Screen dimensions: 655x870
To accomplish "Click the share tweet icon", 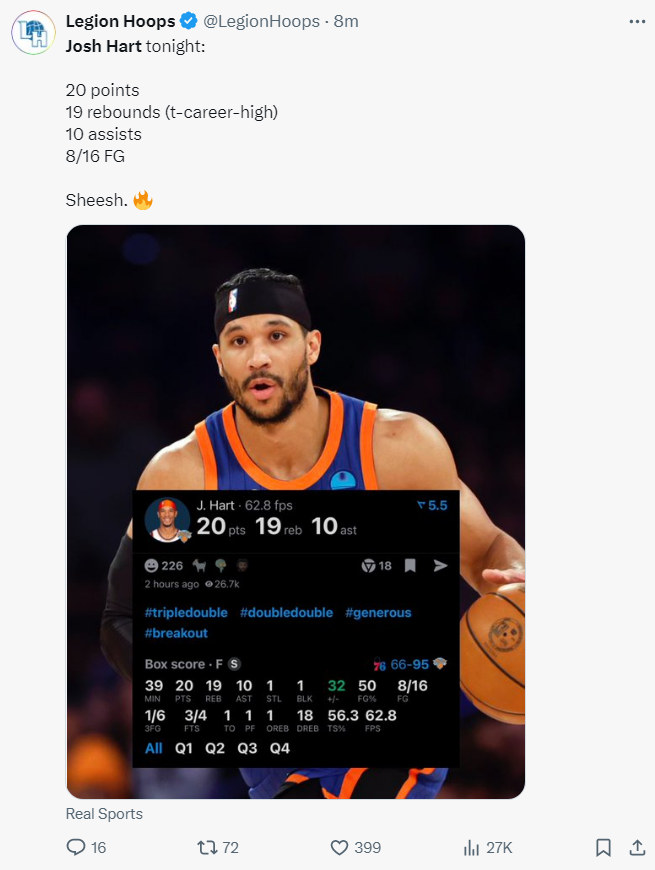I will coord(636,847).
